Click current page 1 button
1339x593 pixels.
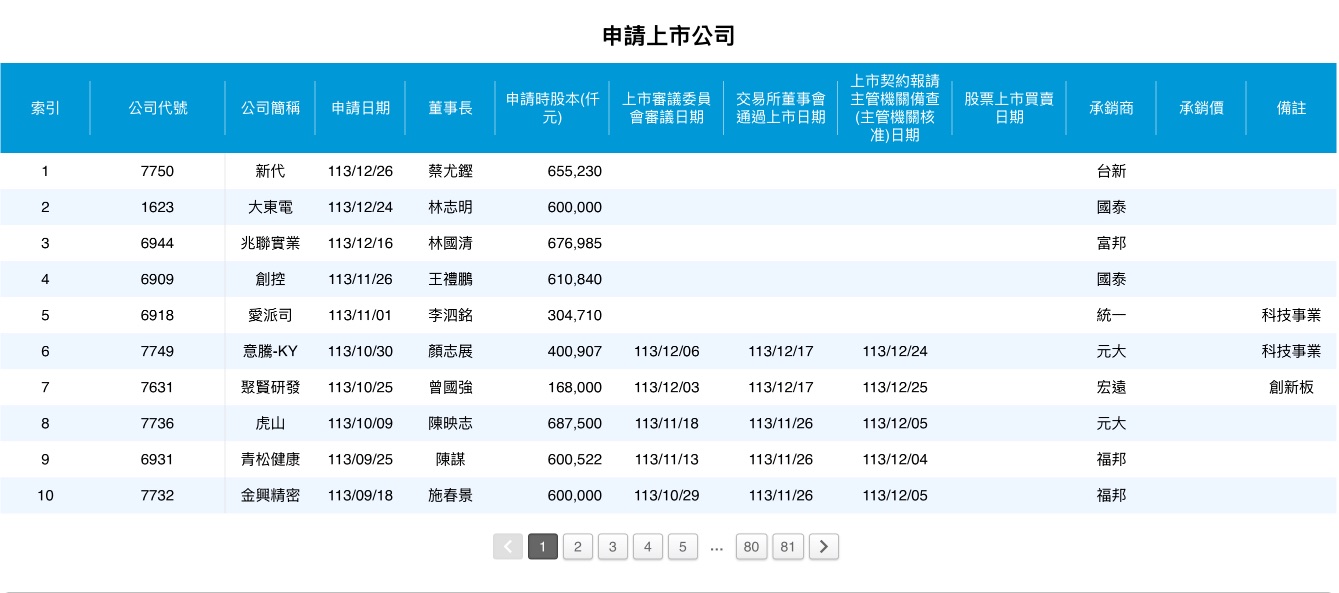[543, 546]
